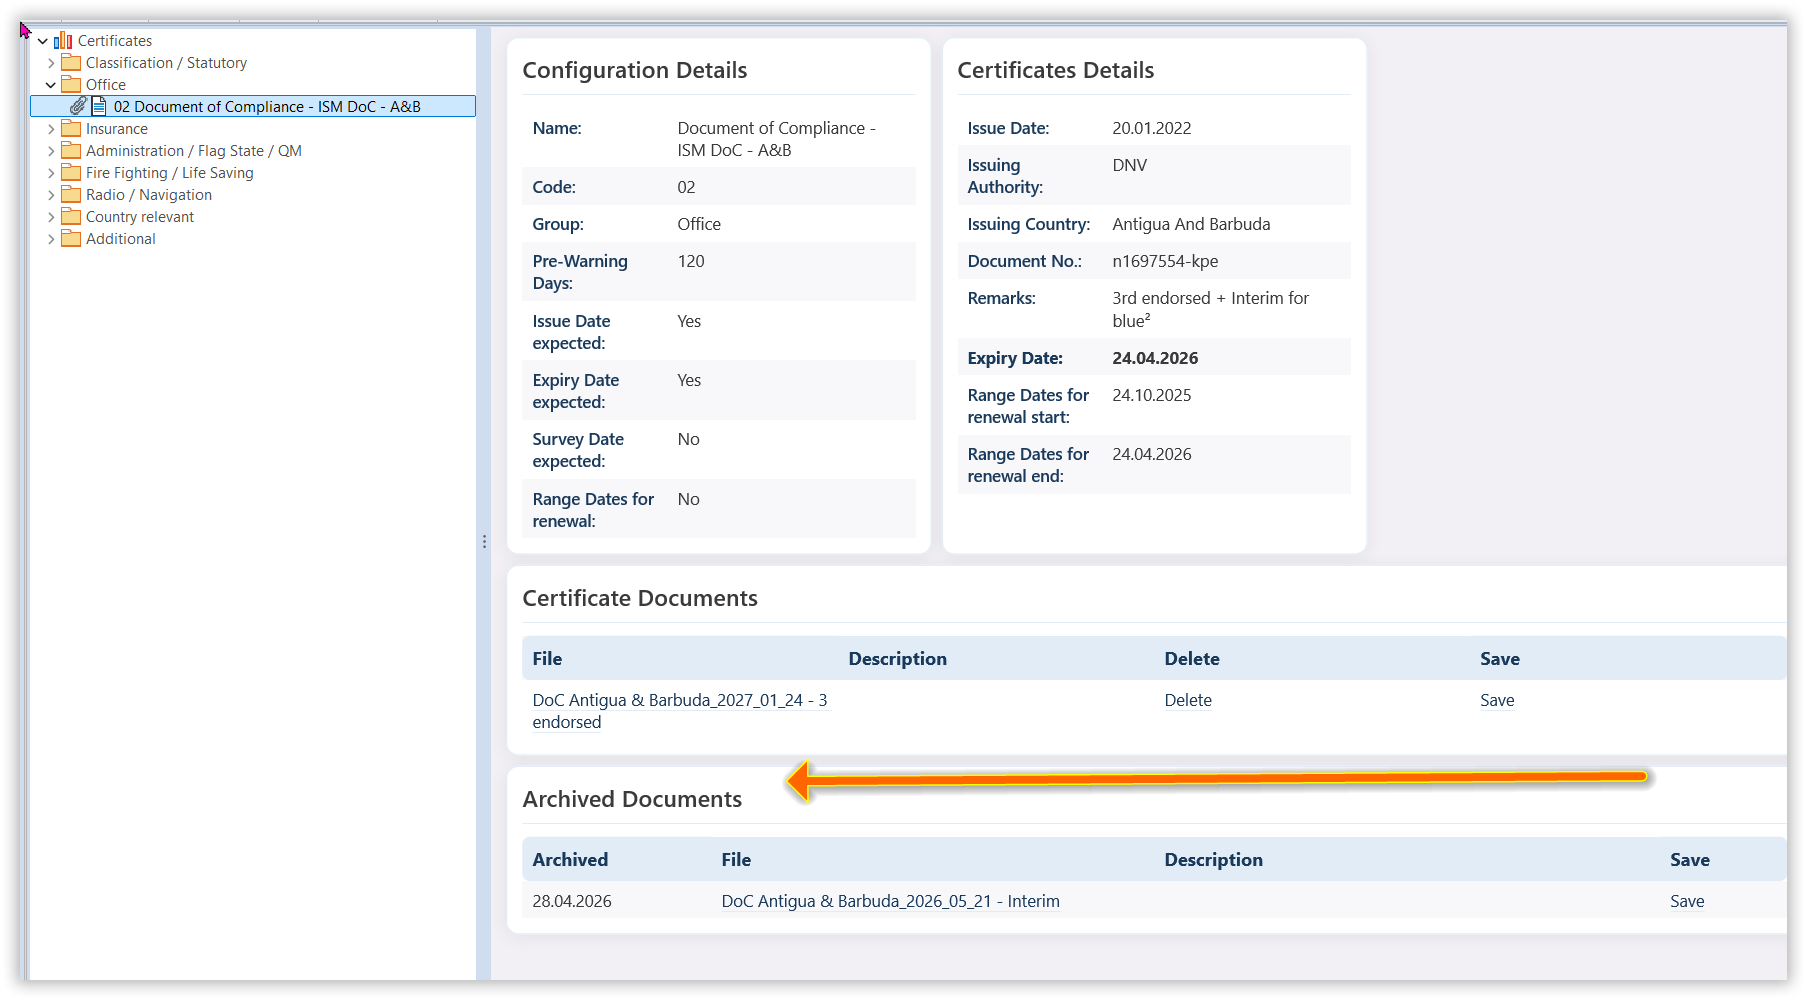Click the Classification / Statutory folder icon
The width and height of the screenshot is (1807, 1000).
point(71,62)
